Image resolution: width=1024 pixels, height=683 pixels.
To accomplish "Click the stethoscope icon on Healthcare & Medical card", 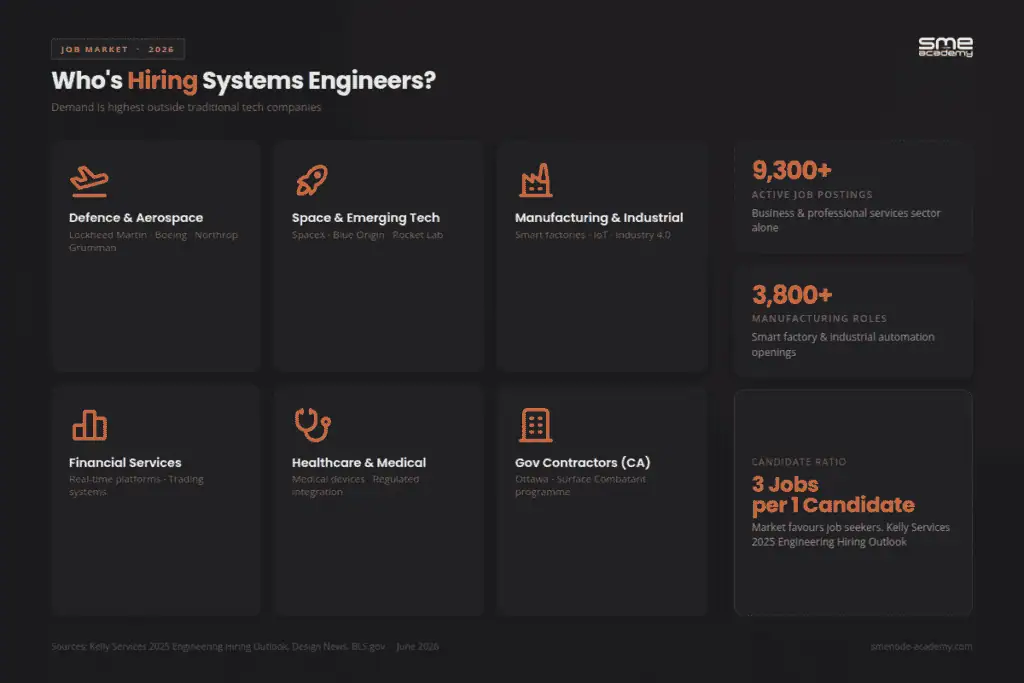I will click(312, 424).
